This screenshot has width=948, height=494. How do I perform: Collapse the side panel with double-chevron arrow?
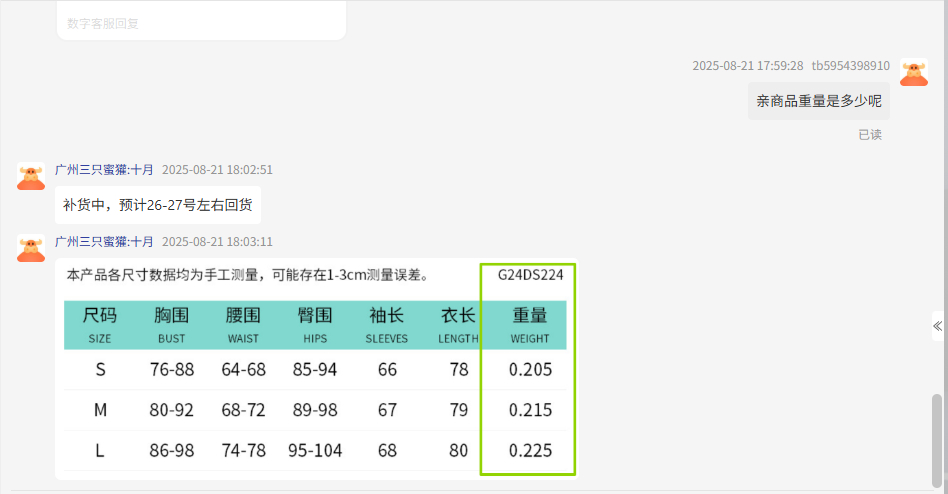pyautogui.click(x=937, y=326)
